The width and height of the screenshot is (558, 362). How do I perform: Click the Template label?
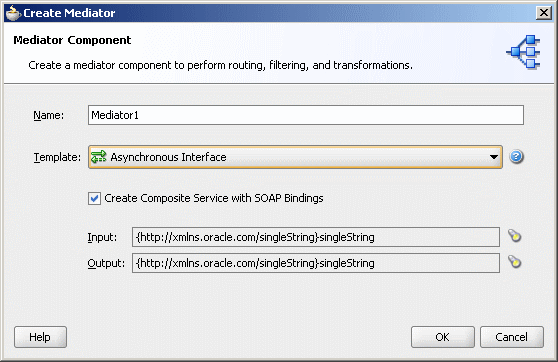(x=57, y=157)
